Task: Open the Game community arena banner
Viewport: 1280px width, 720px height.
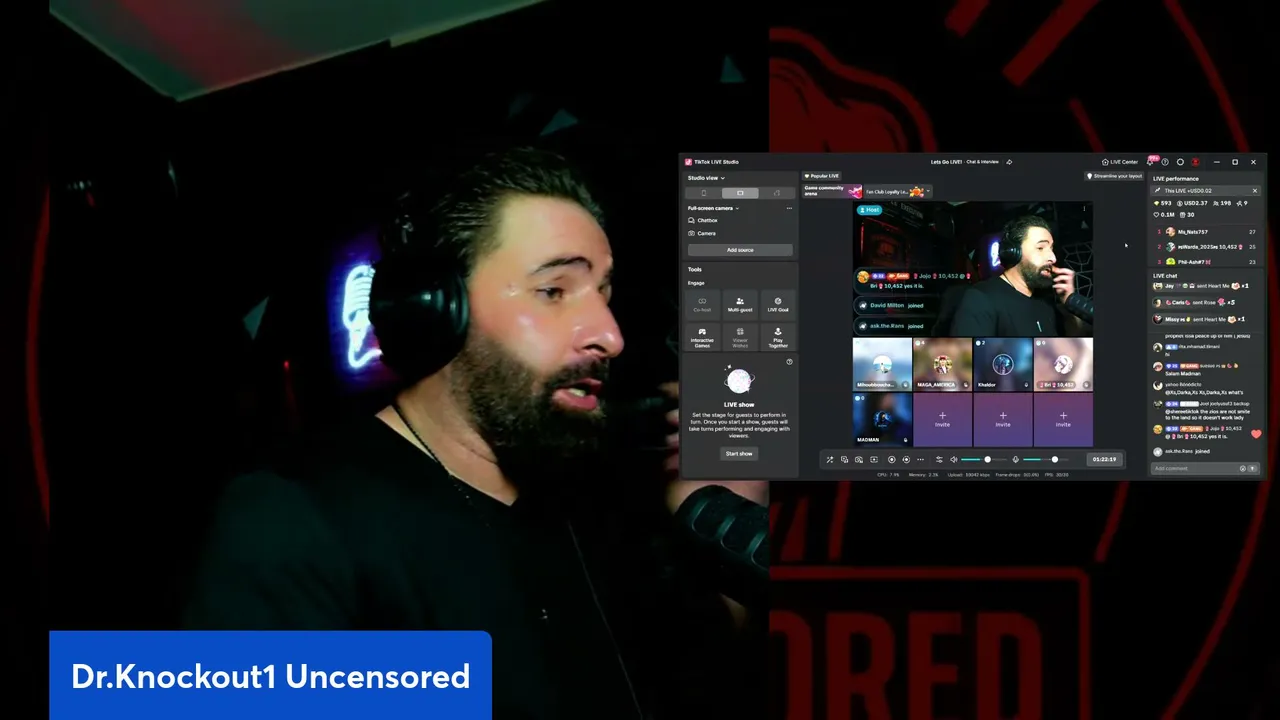Action: (x=832, y=191)
